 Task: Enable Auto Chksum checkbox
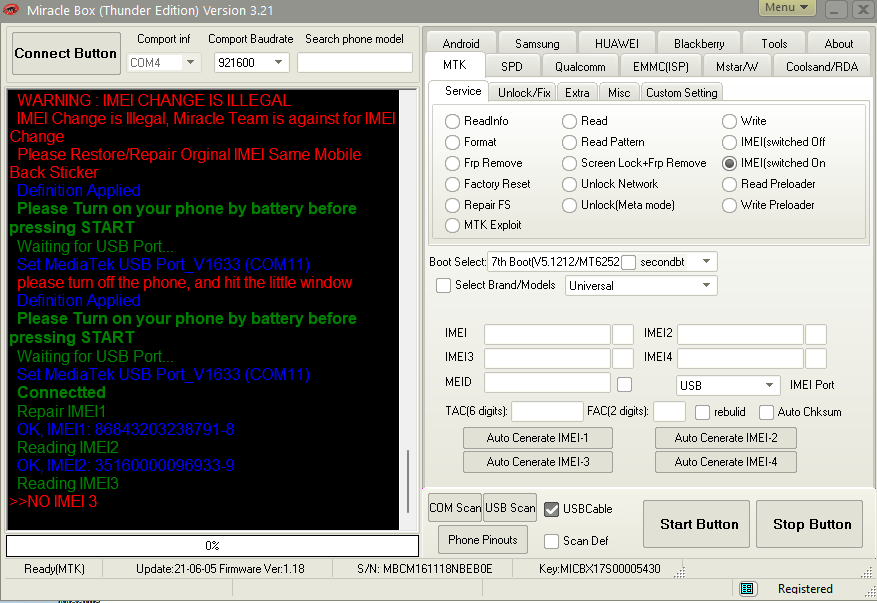coord(766,412)
